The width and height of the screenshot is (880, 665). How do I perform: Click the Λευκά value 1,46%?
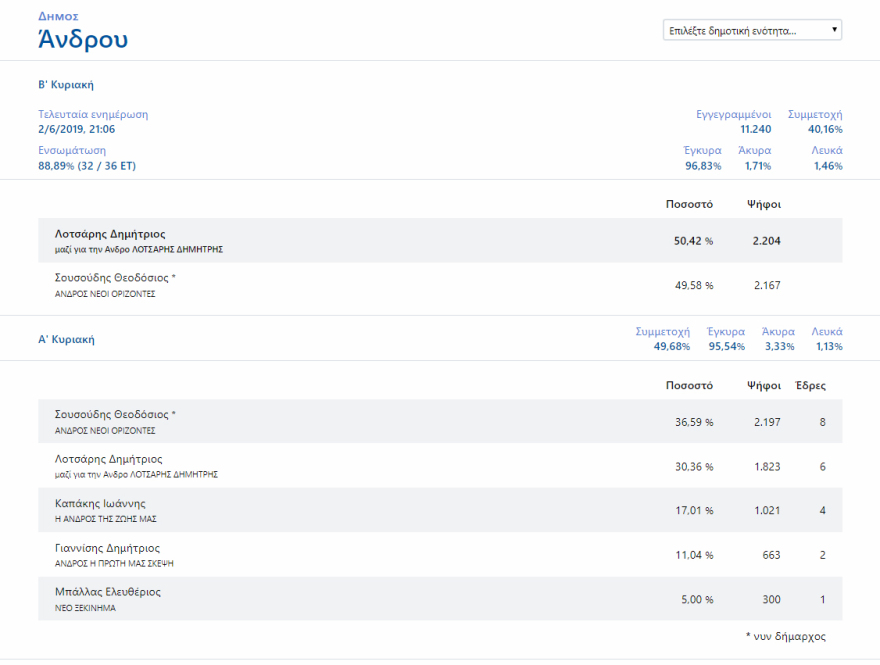(826, 166)
